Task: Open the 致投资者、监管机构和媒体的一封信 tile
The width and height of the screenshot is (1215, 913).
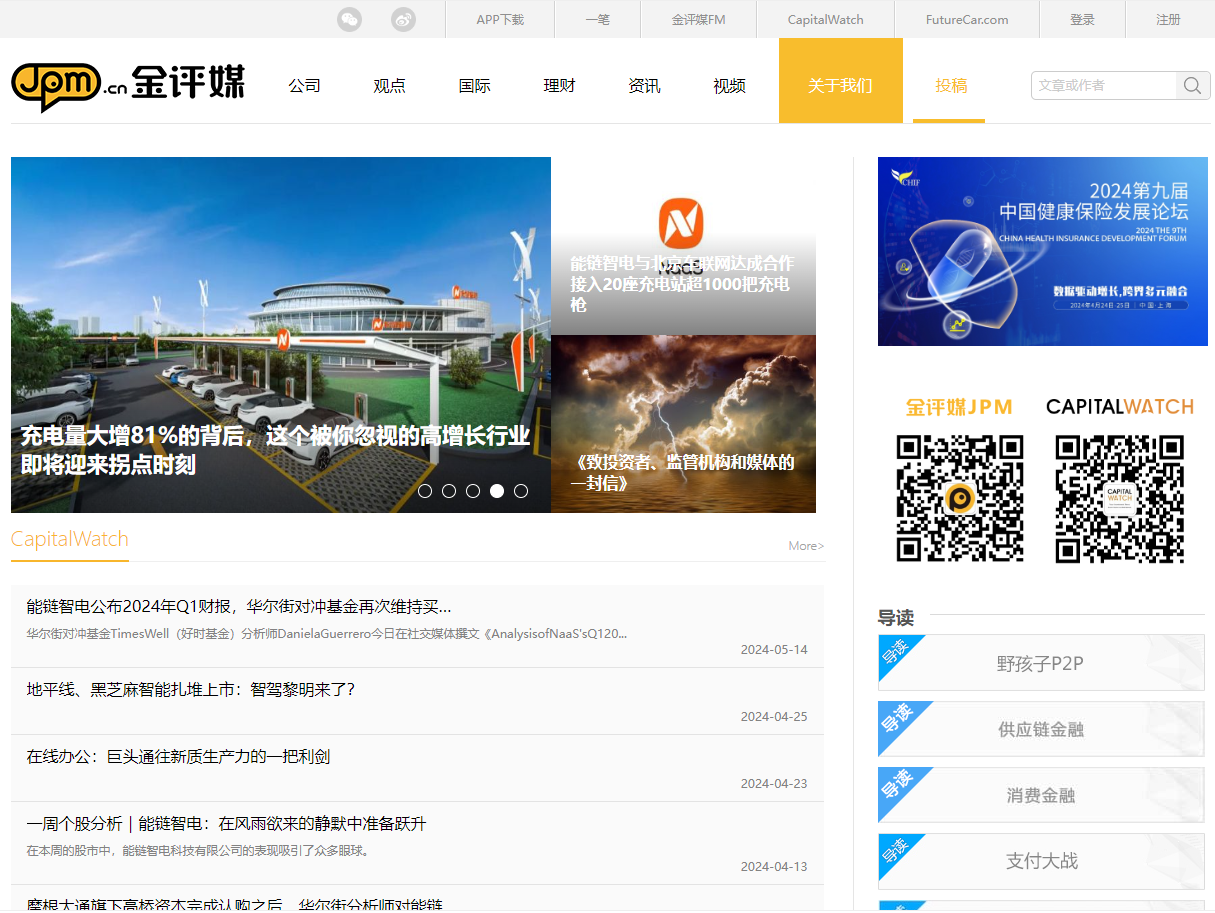Action: (x=683, y=424)
